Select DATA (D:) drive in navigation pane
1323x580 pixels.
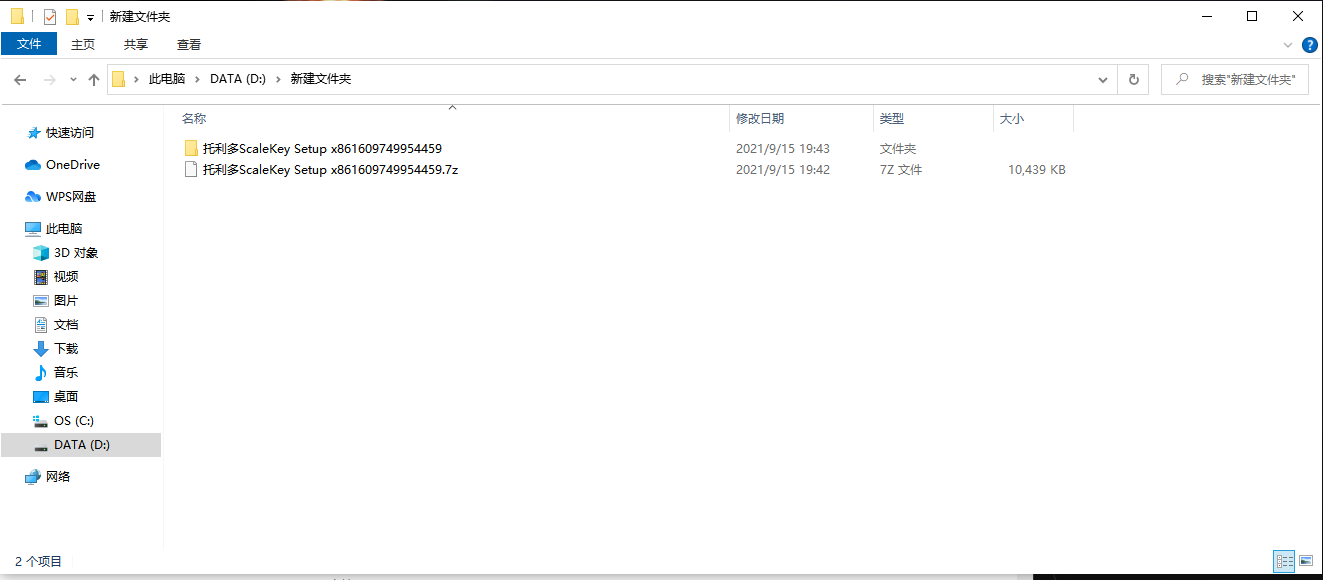coord(81,445)
